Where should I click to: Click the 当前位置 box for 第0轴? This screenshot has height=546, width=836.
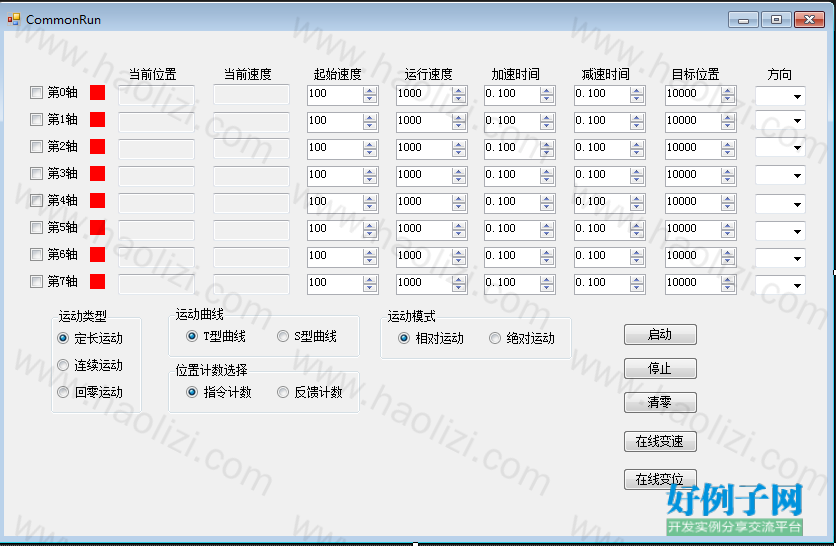point(156,95)
